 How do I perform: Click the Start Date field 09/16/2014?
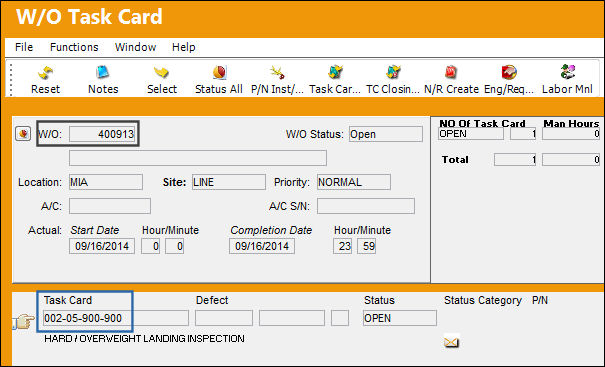[102, 246]
